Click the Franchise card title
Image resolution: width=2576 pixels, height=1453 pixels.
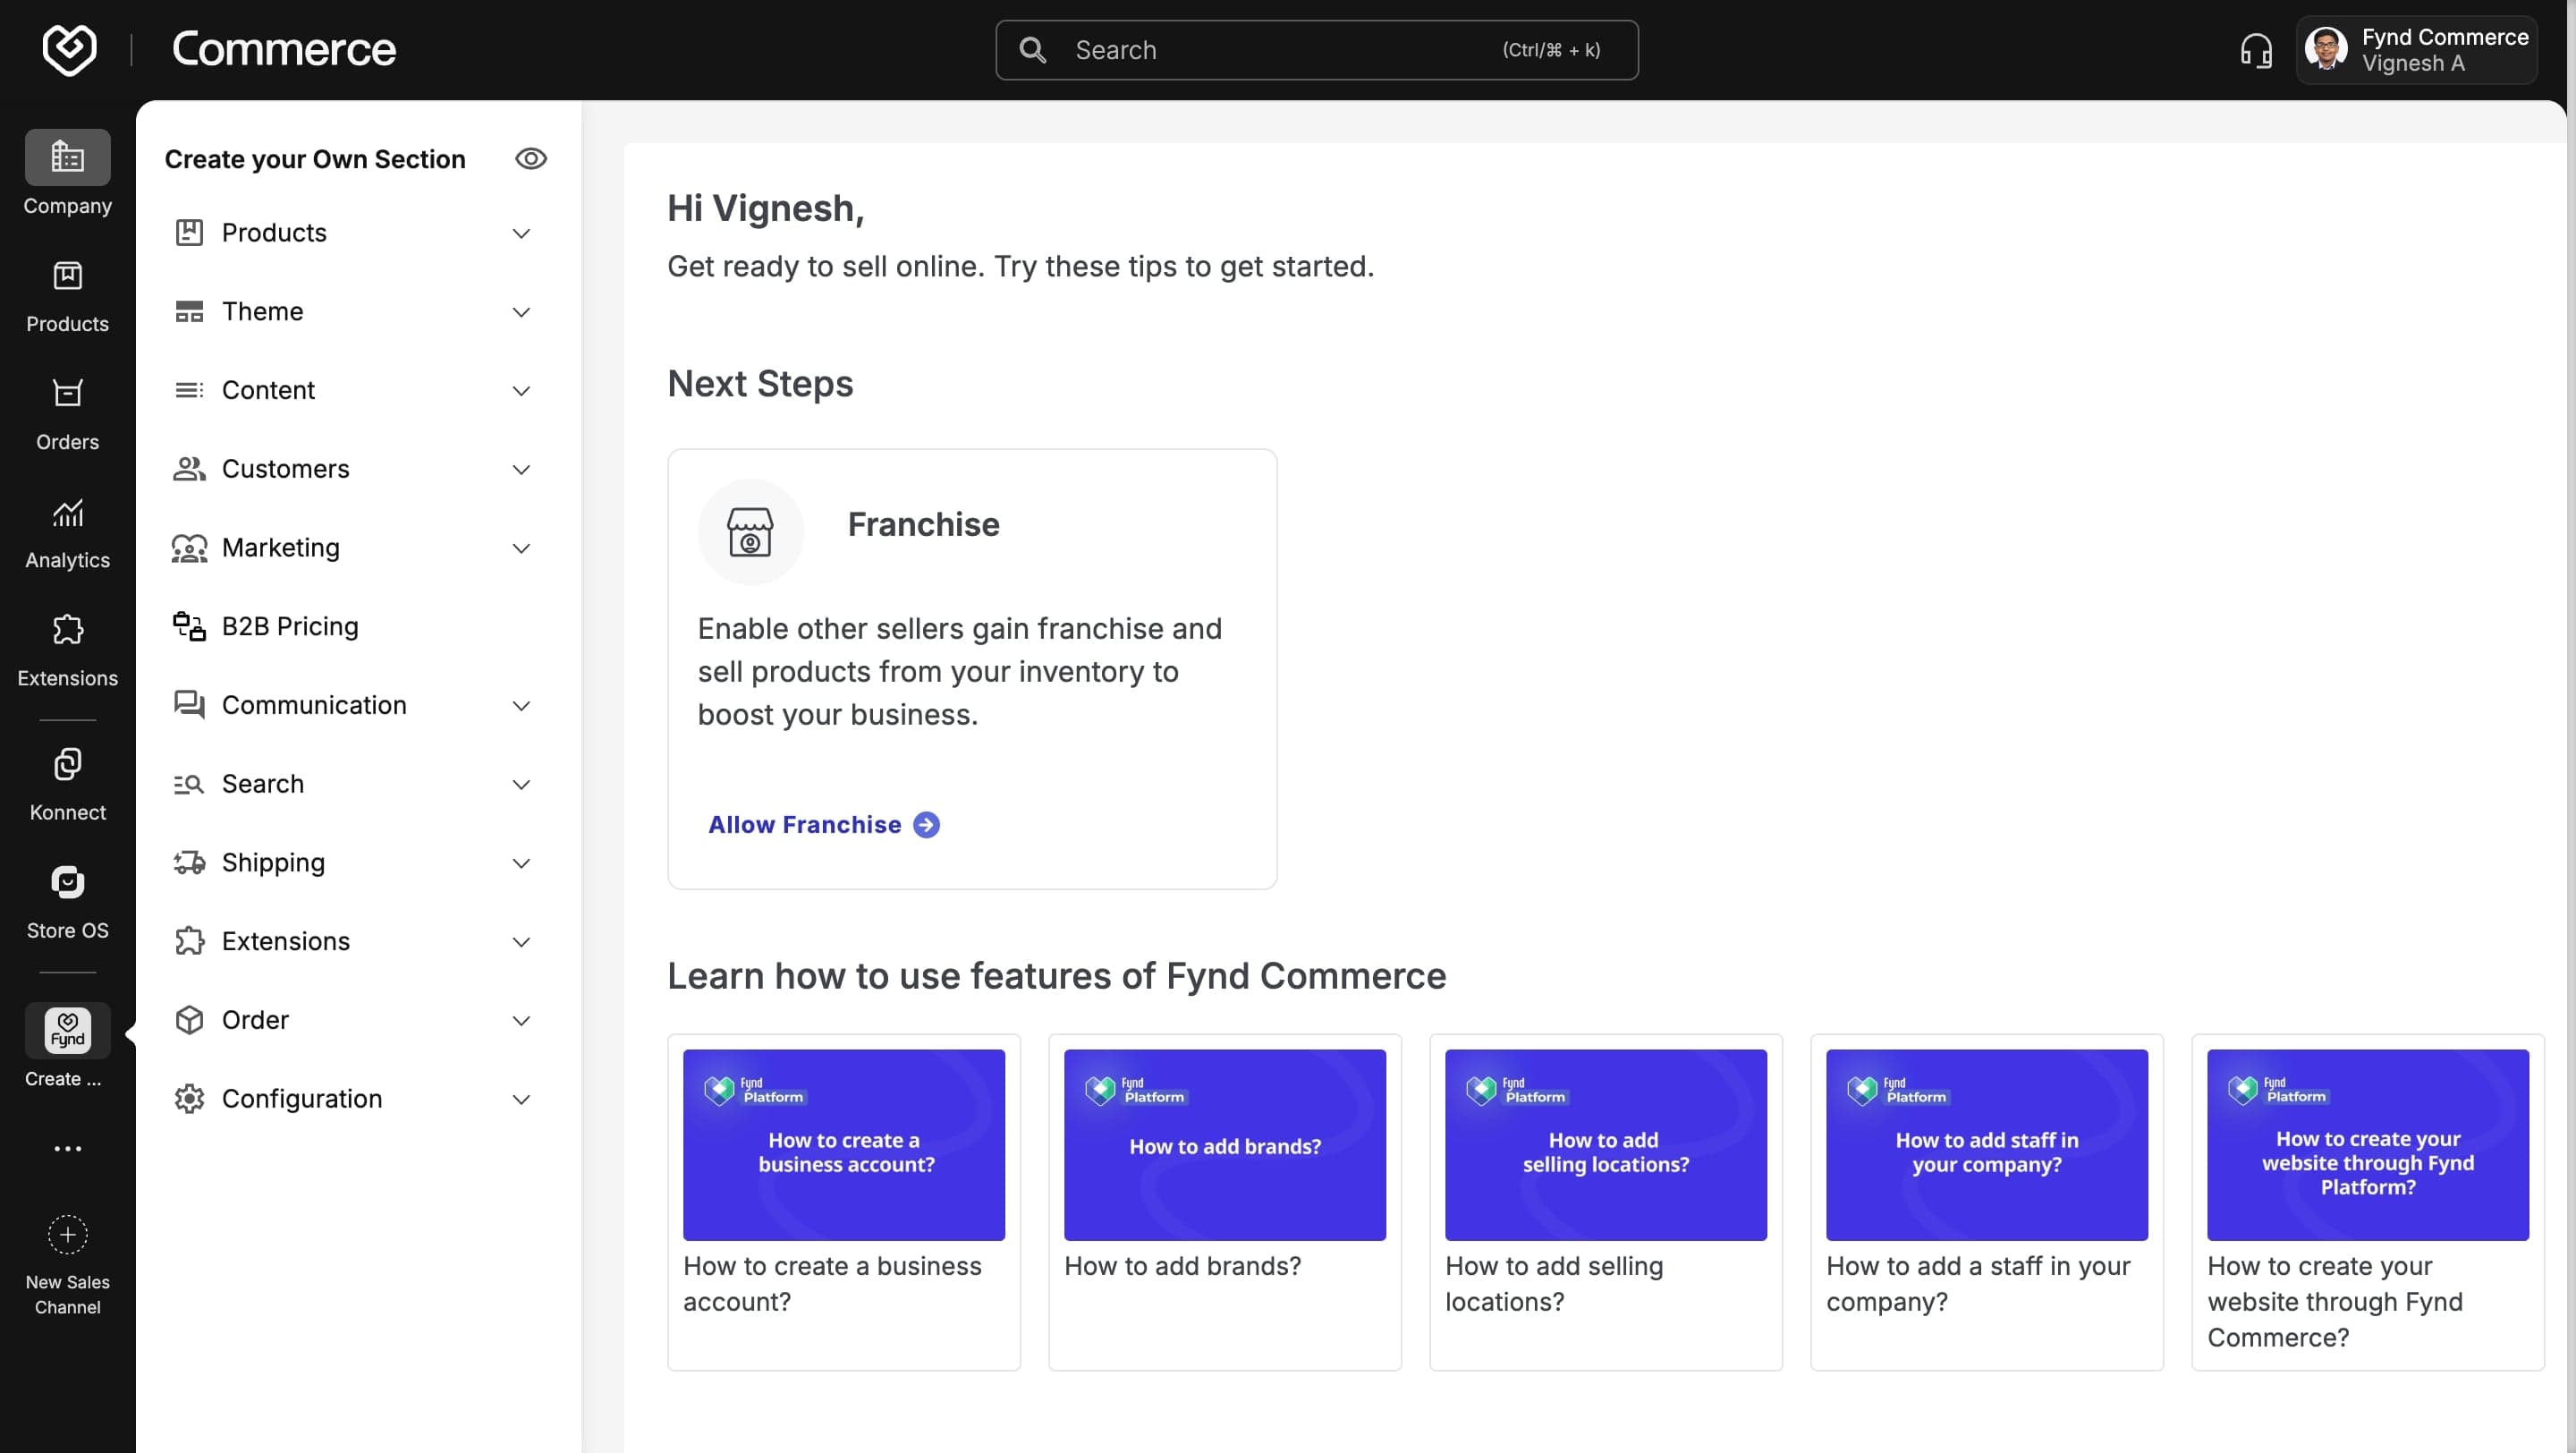pos(923,524)
